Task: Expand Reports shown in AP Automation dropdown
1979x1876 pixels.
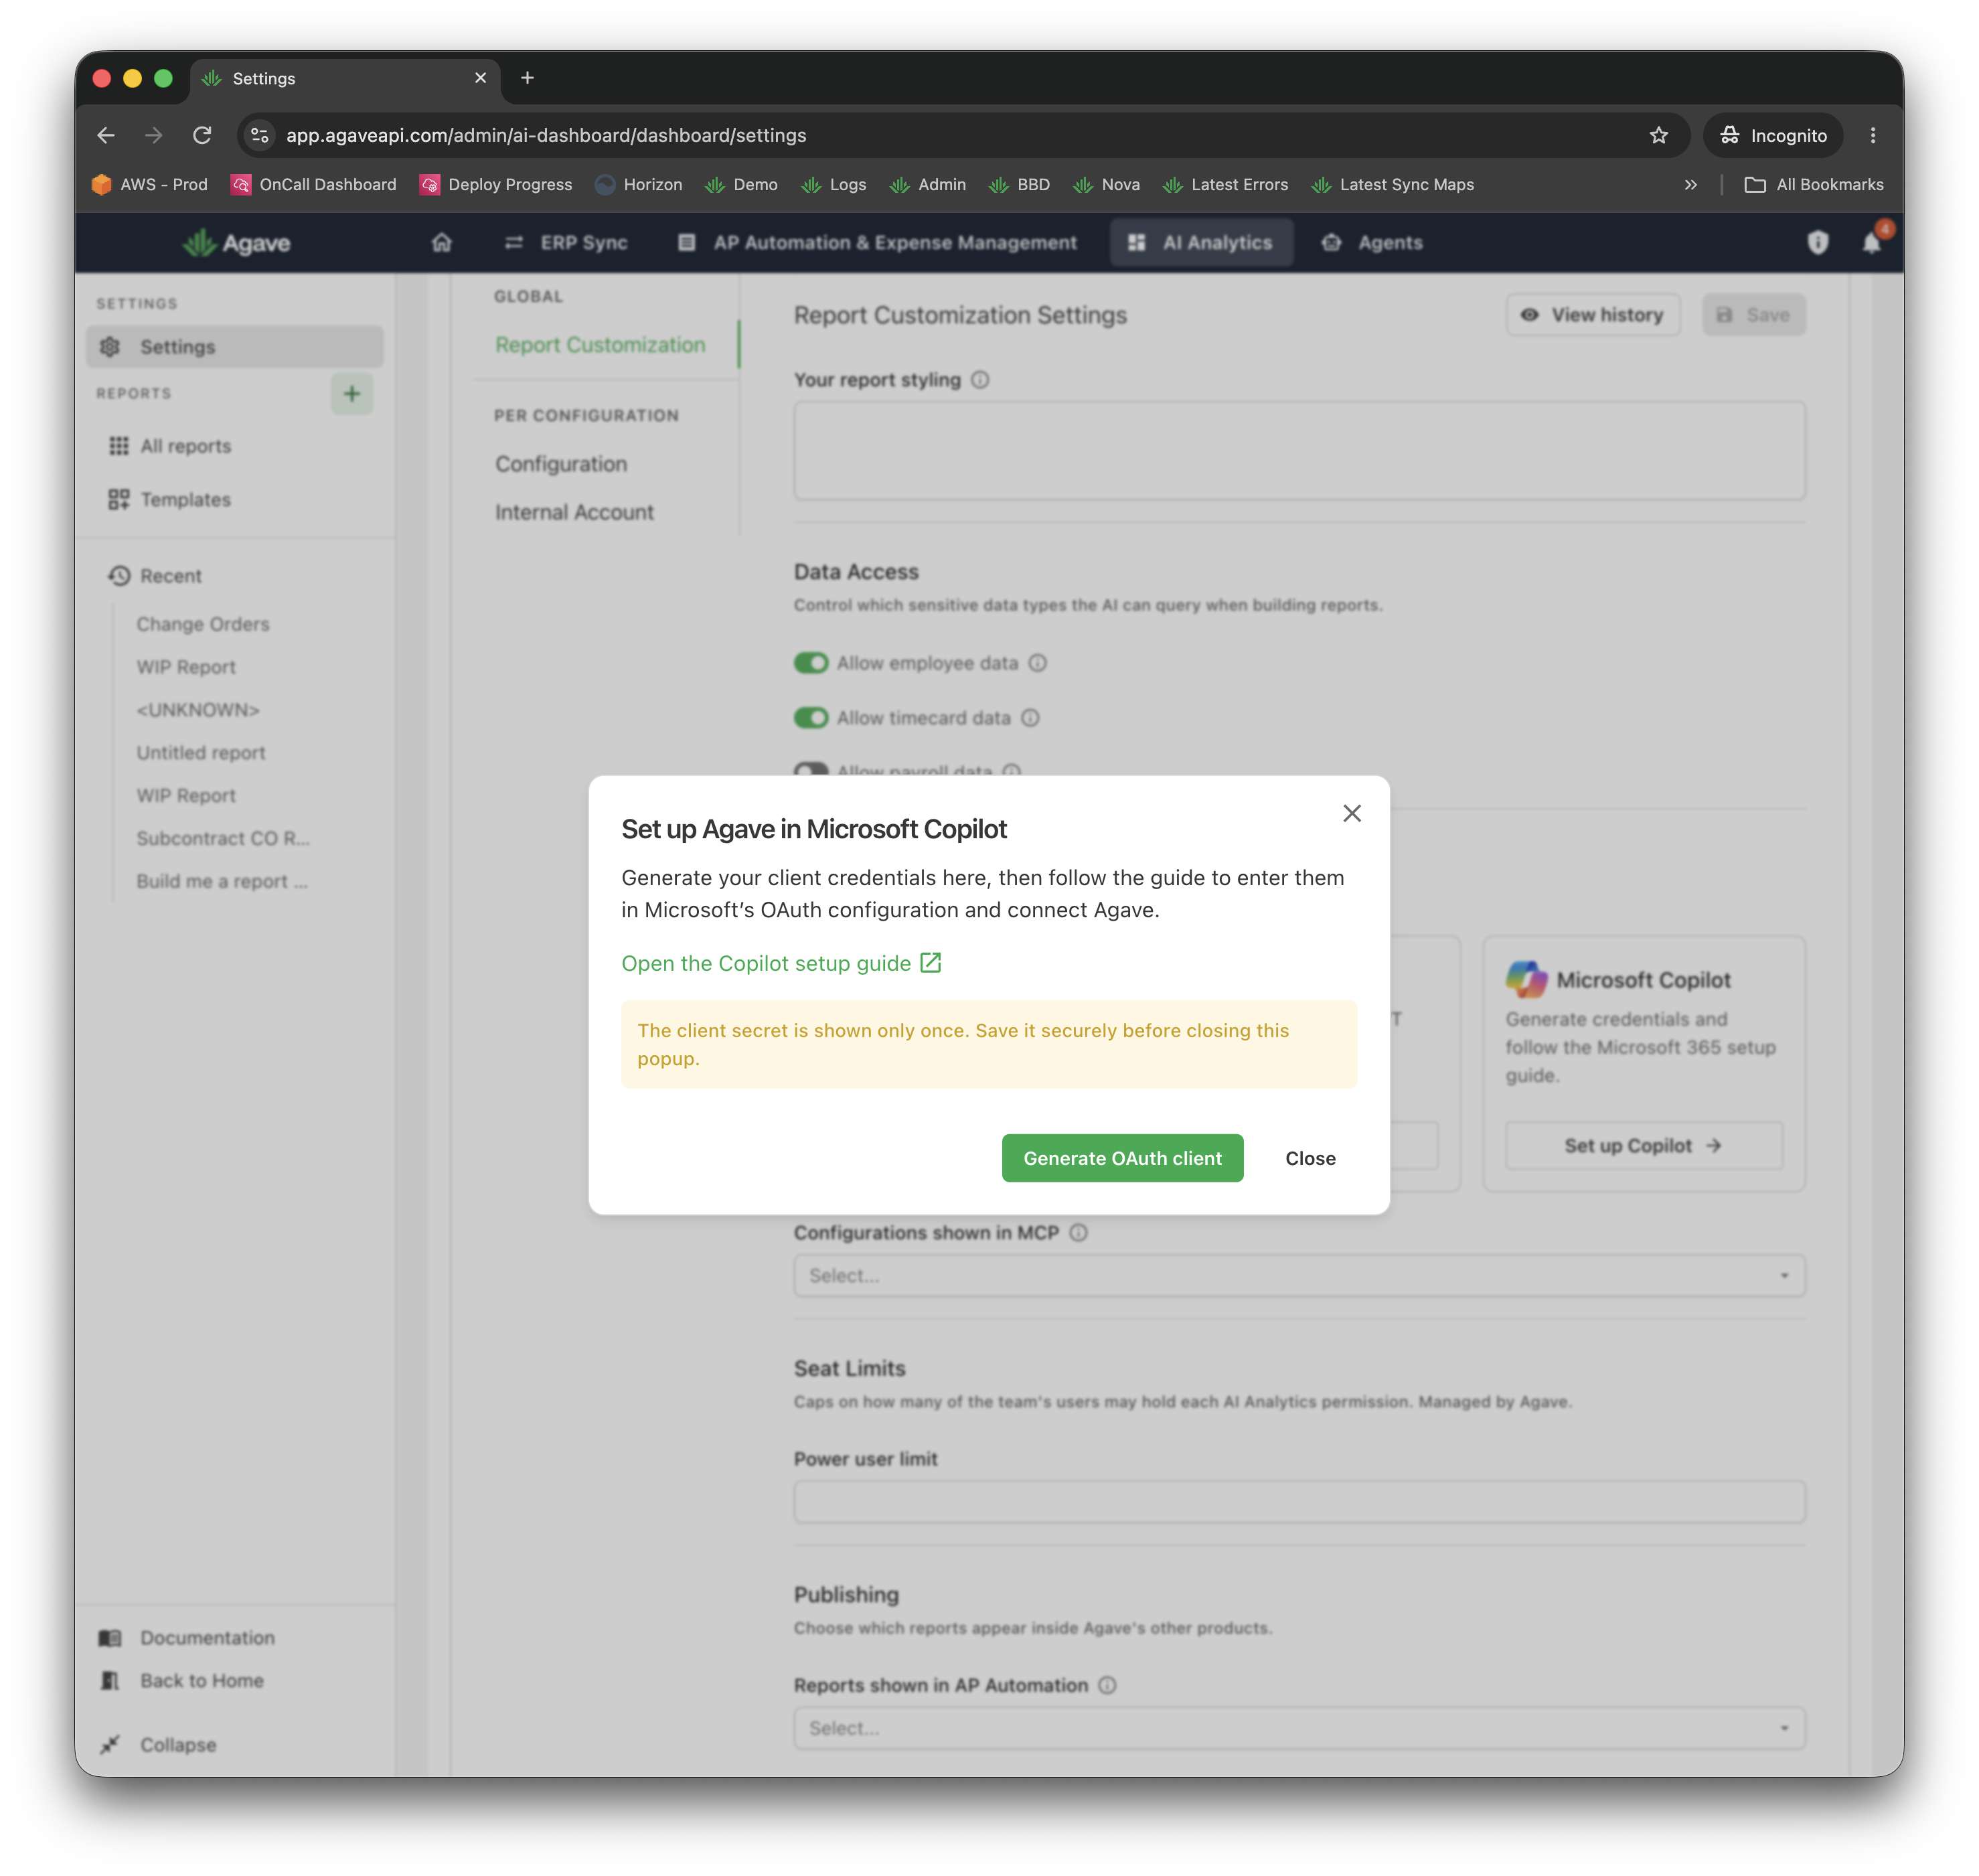Action: tap(1299, 1727)
